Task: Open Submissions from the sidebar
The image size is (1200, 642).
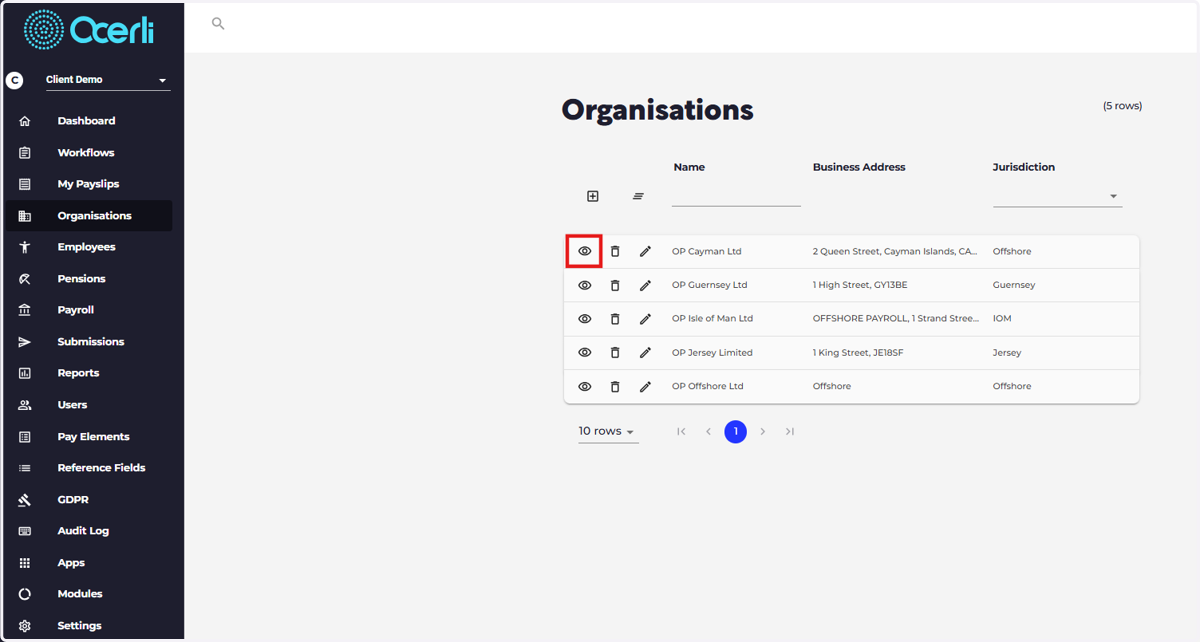Action: pos(91,342)
